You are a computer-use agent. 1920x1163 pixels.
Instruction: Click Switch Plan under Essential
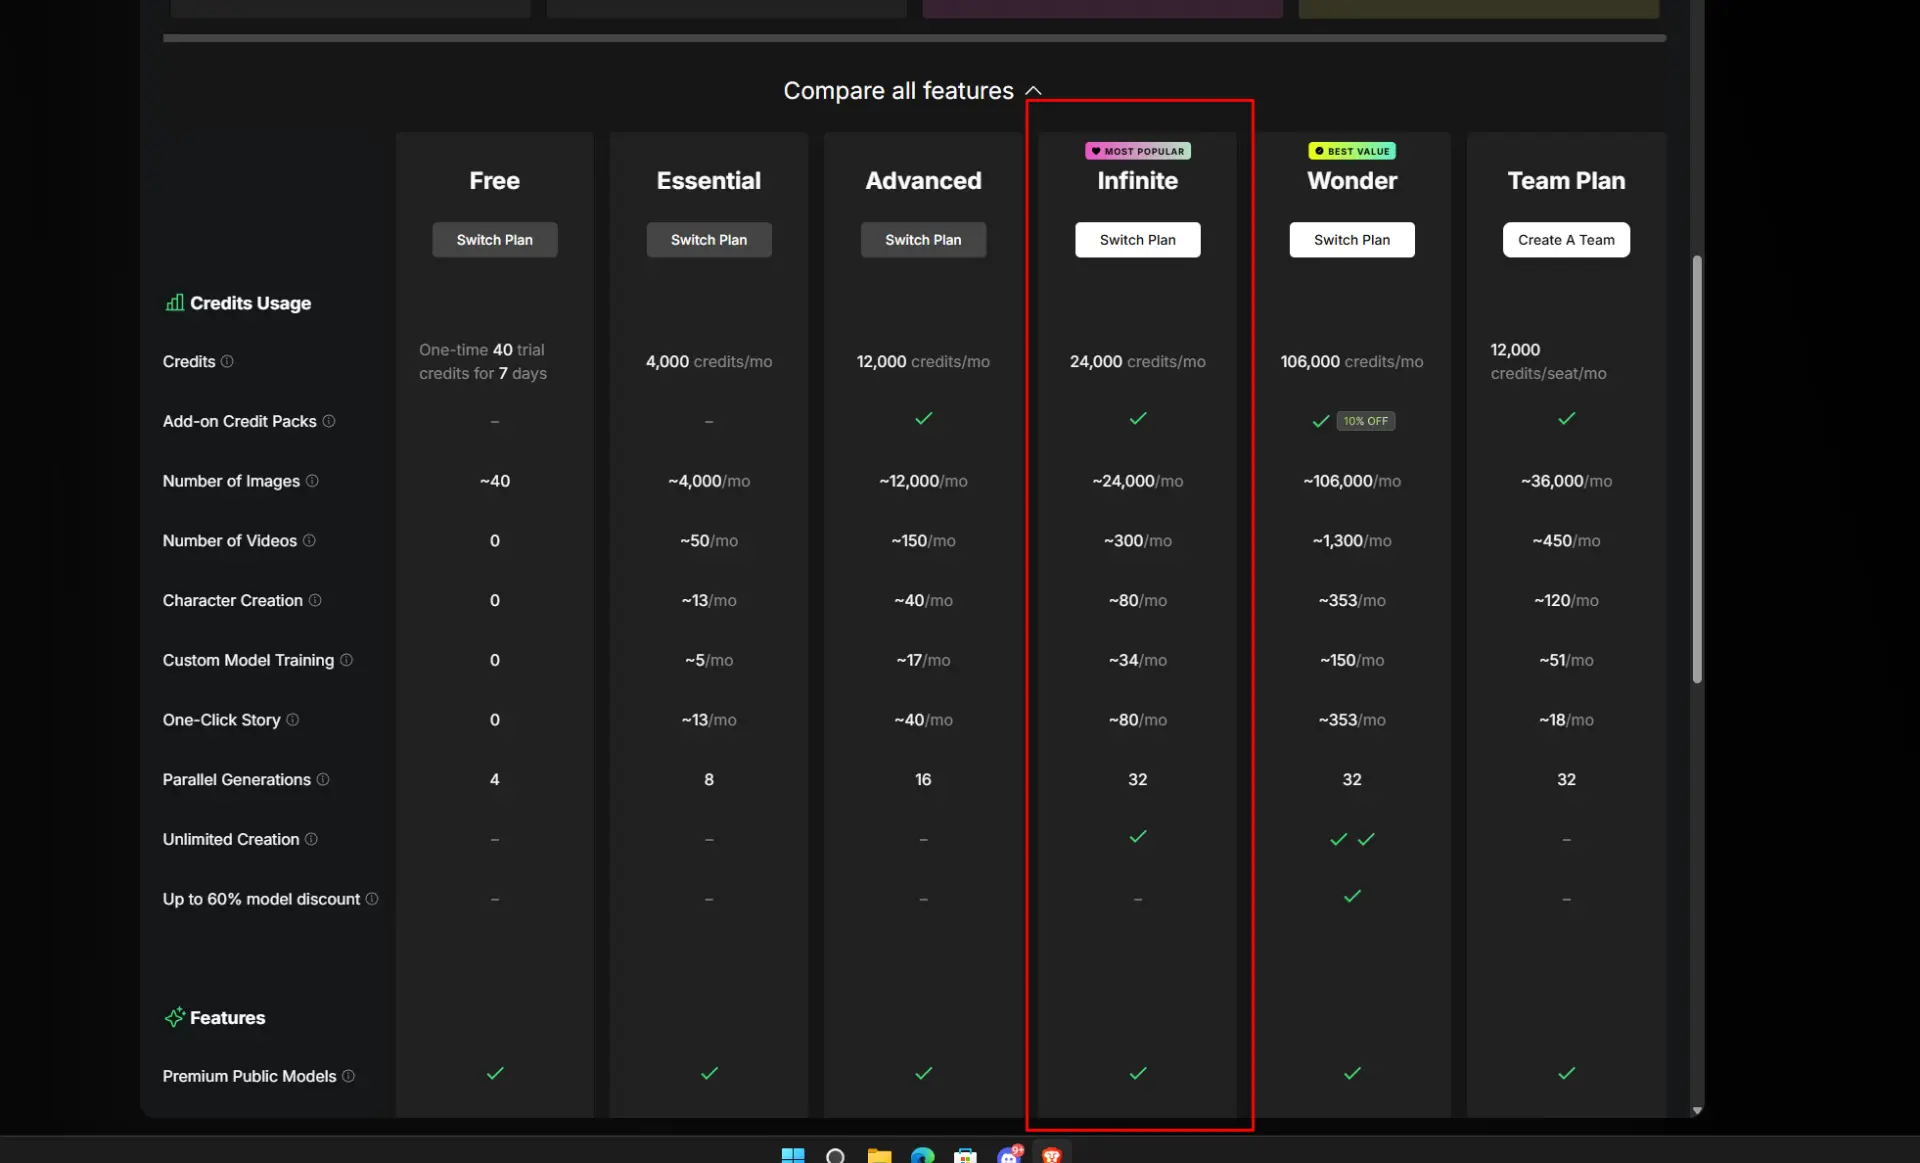[x=709, y=240]
